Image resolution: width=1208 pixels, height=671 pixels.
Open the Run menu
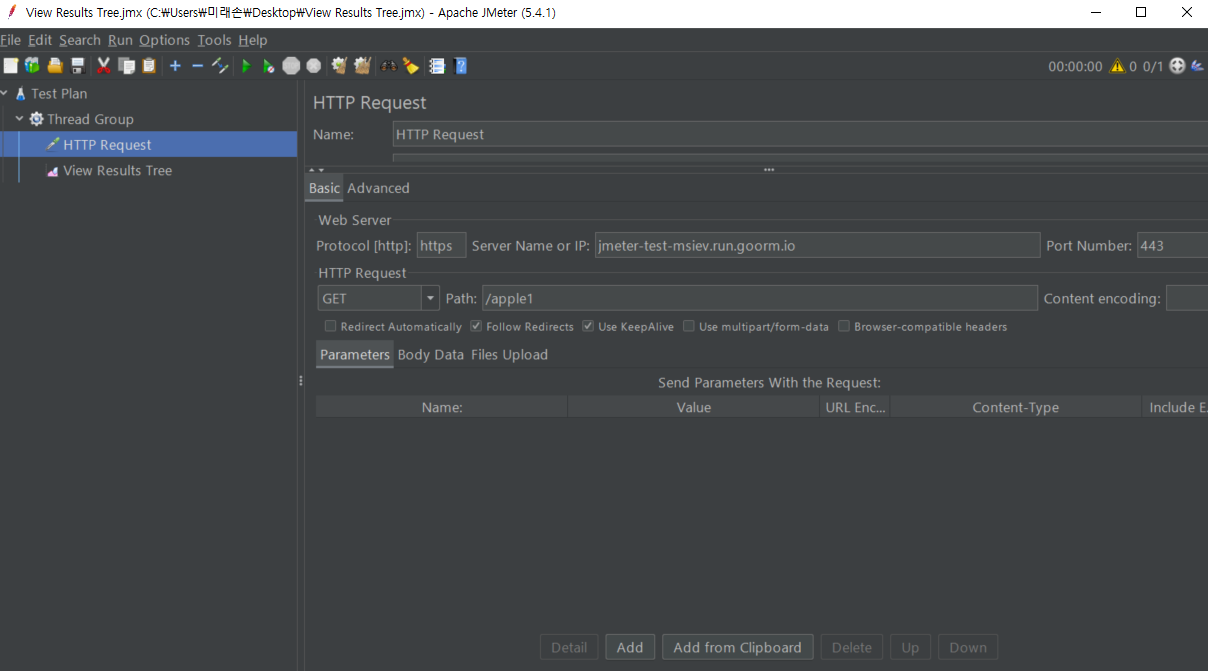(x=120, y=40)
